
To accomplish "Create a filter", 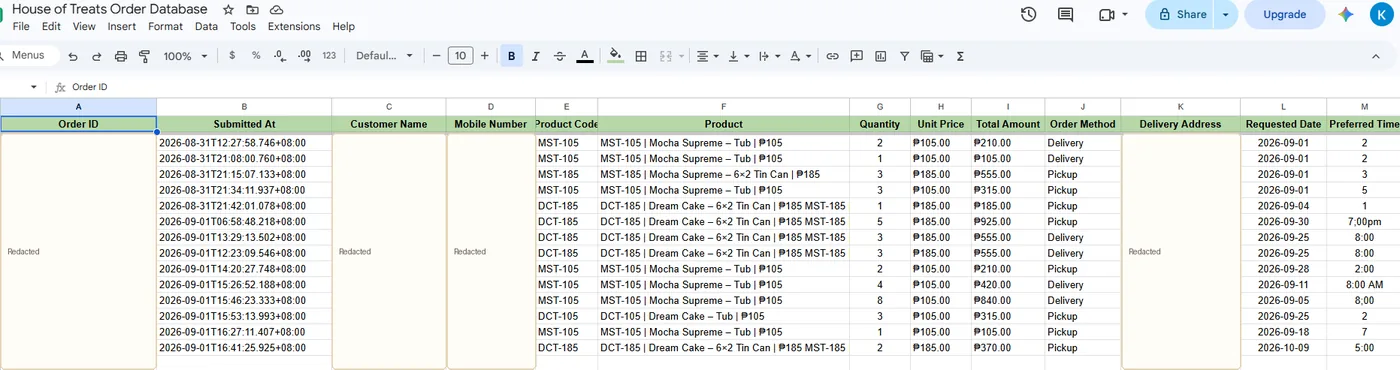I will point(904,56).
